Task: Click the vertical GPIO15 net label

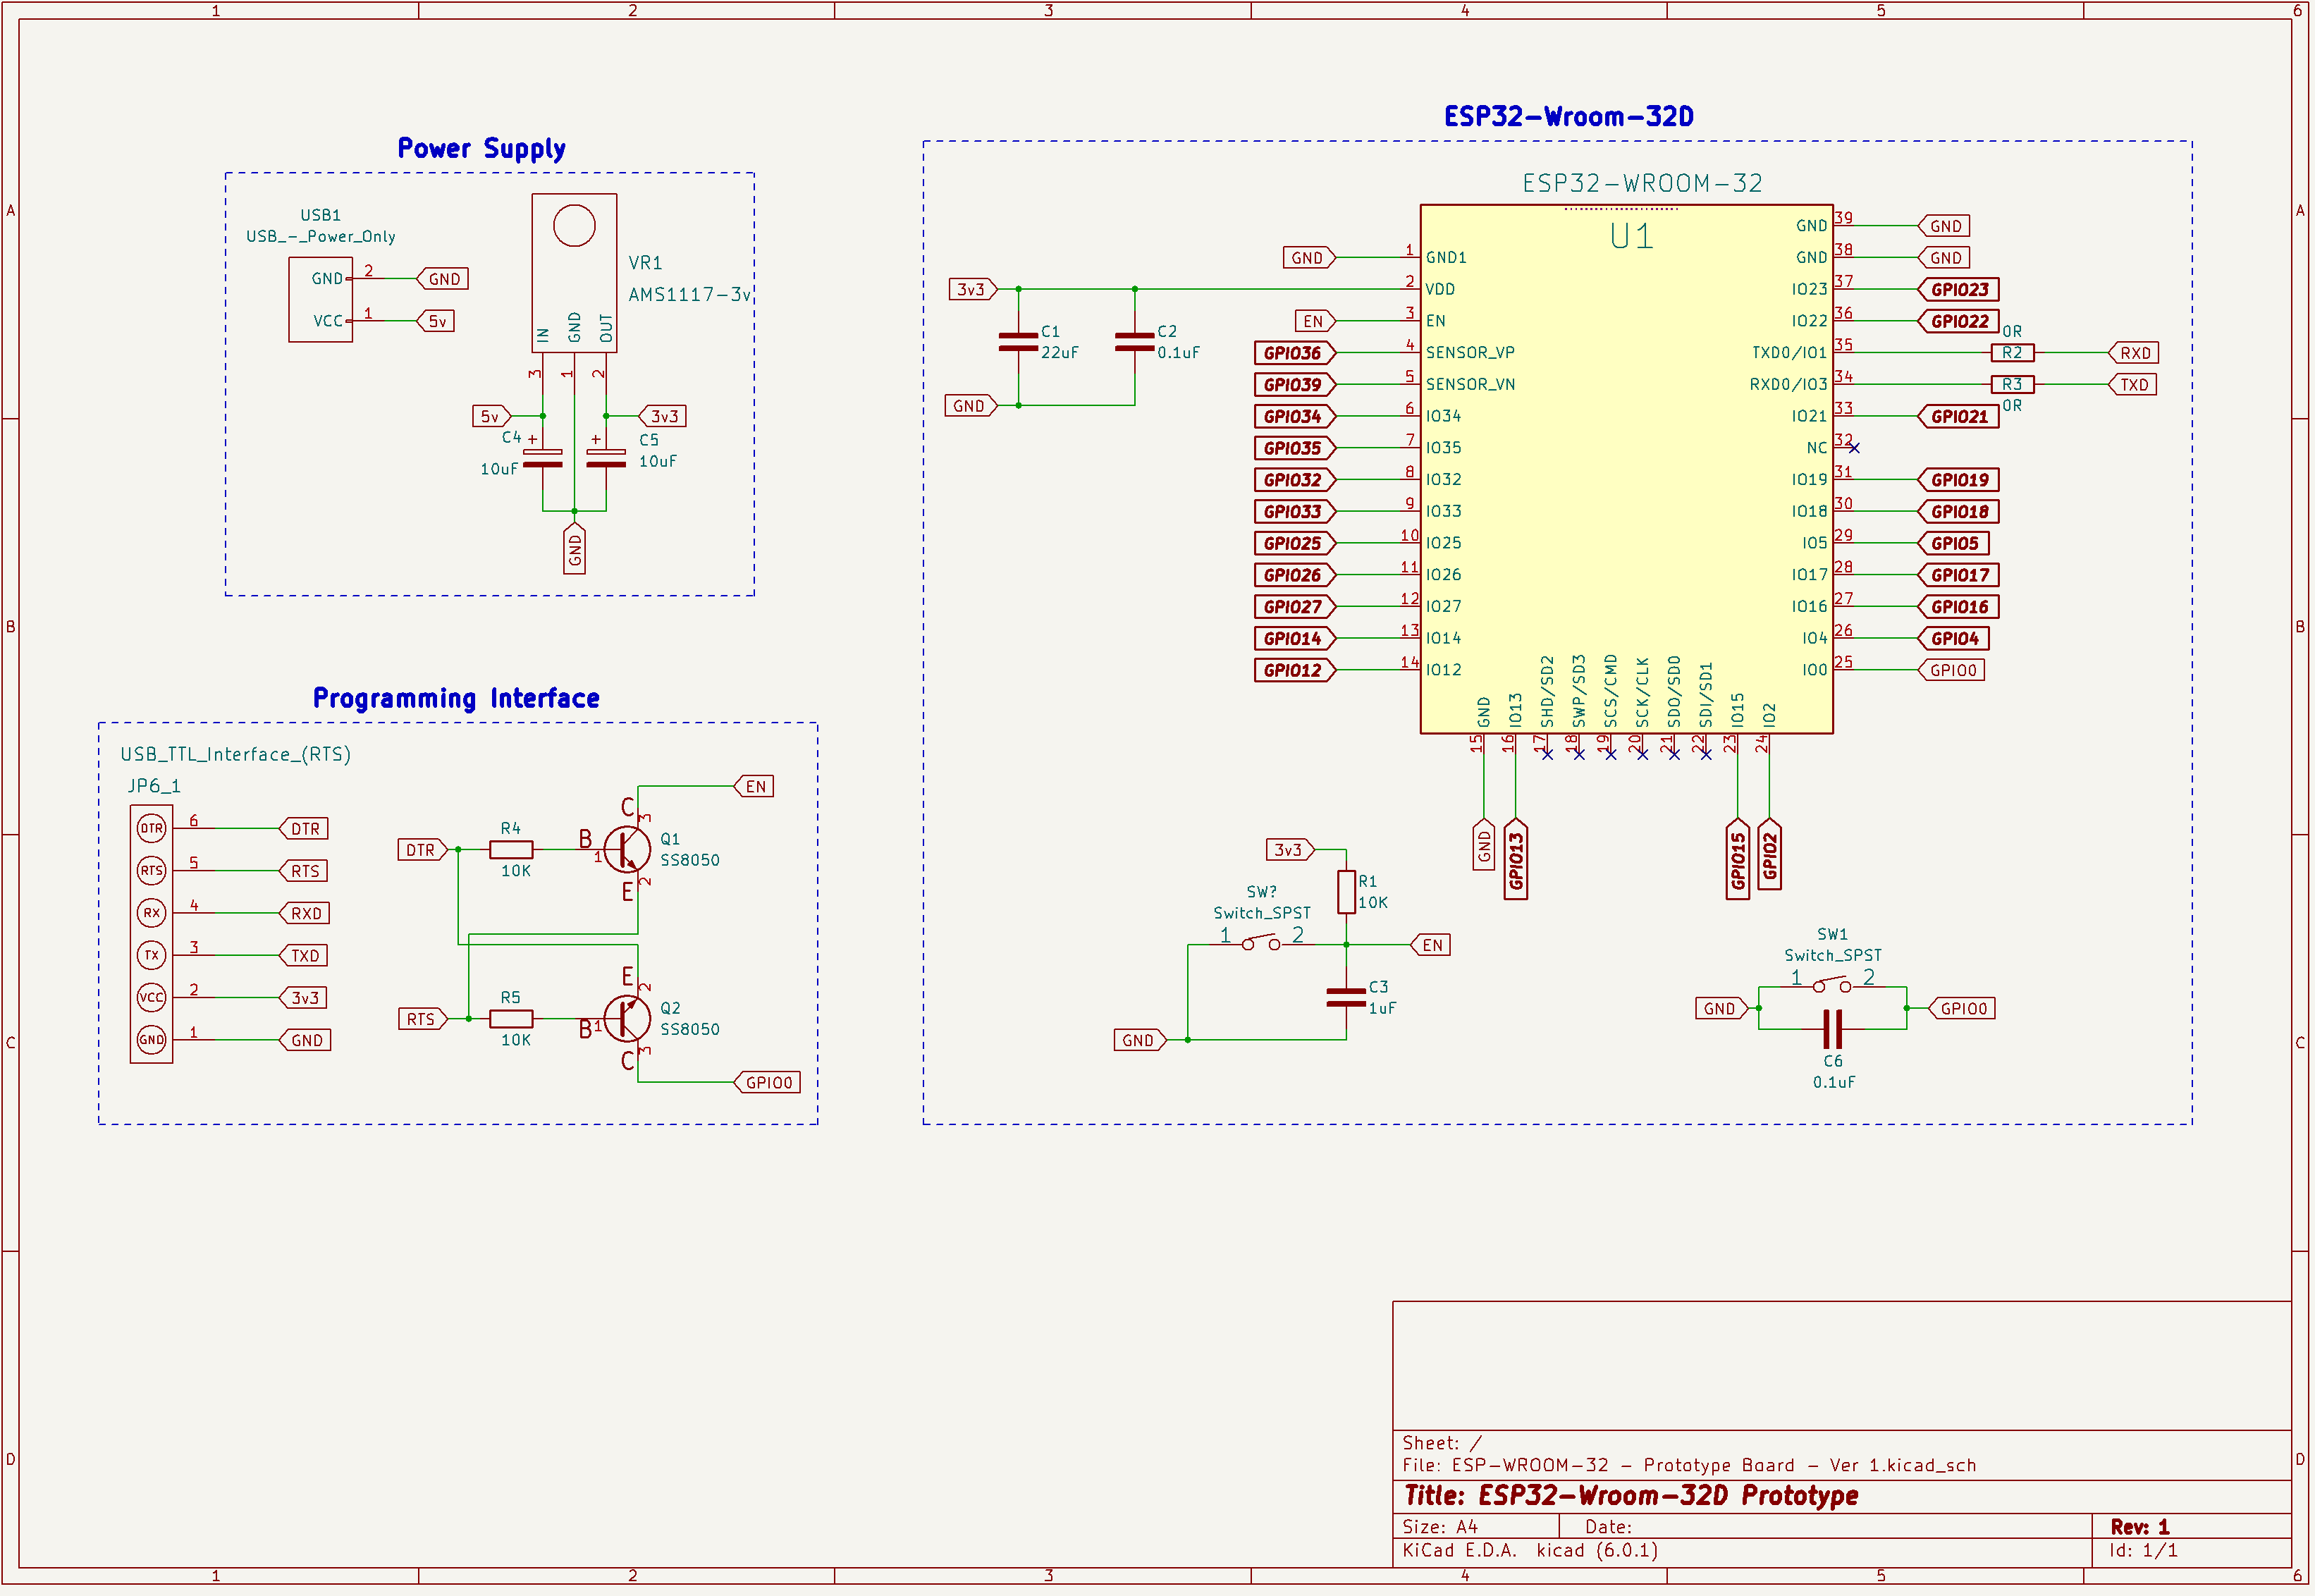Action: (1737, 860)
